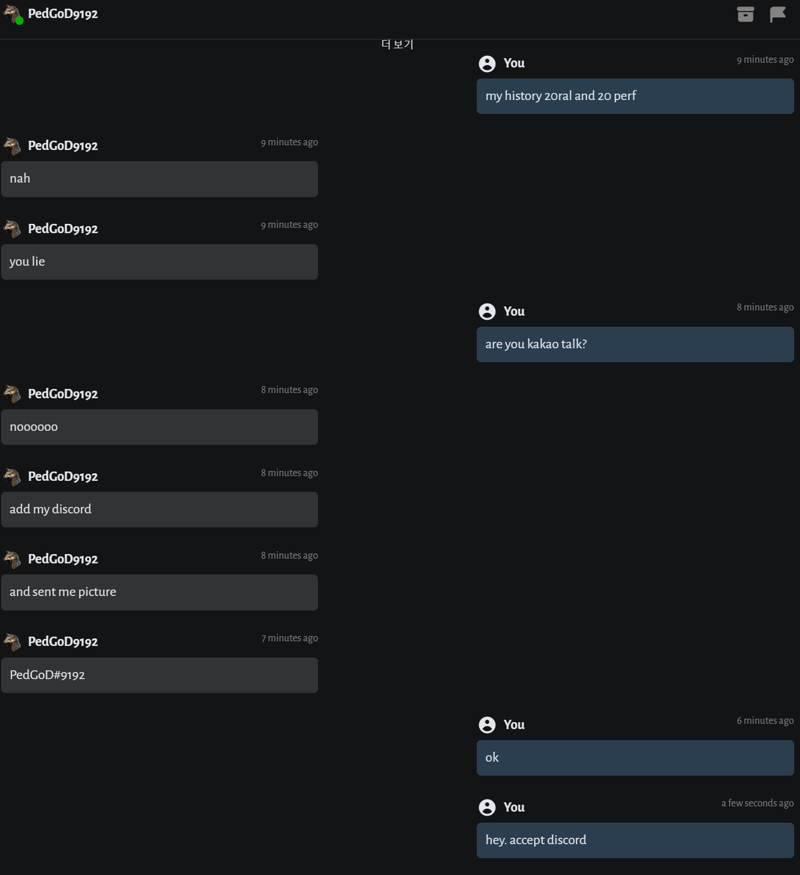Click 'a few seconds ago' timestamp
Screen dimensions: 800x875
tap(757, 803)
